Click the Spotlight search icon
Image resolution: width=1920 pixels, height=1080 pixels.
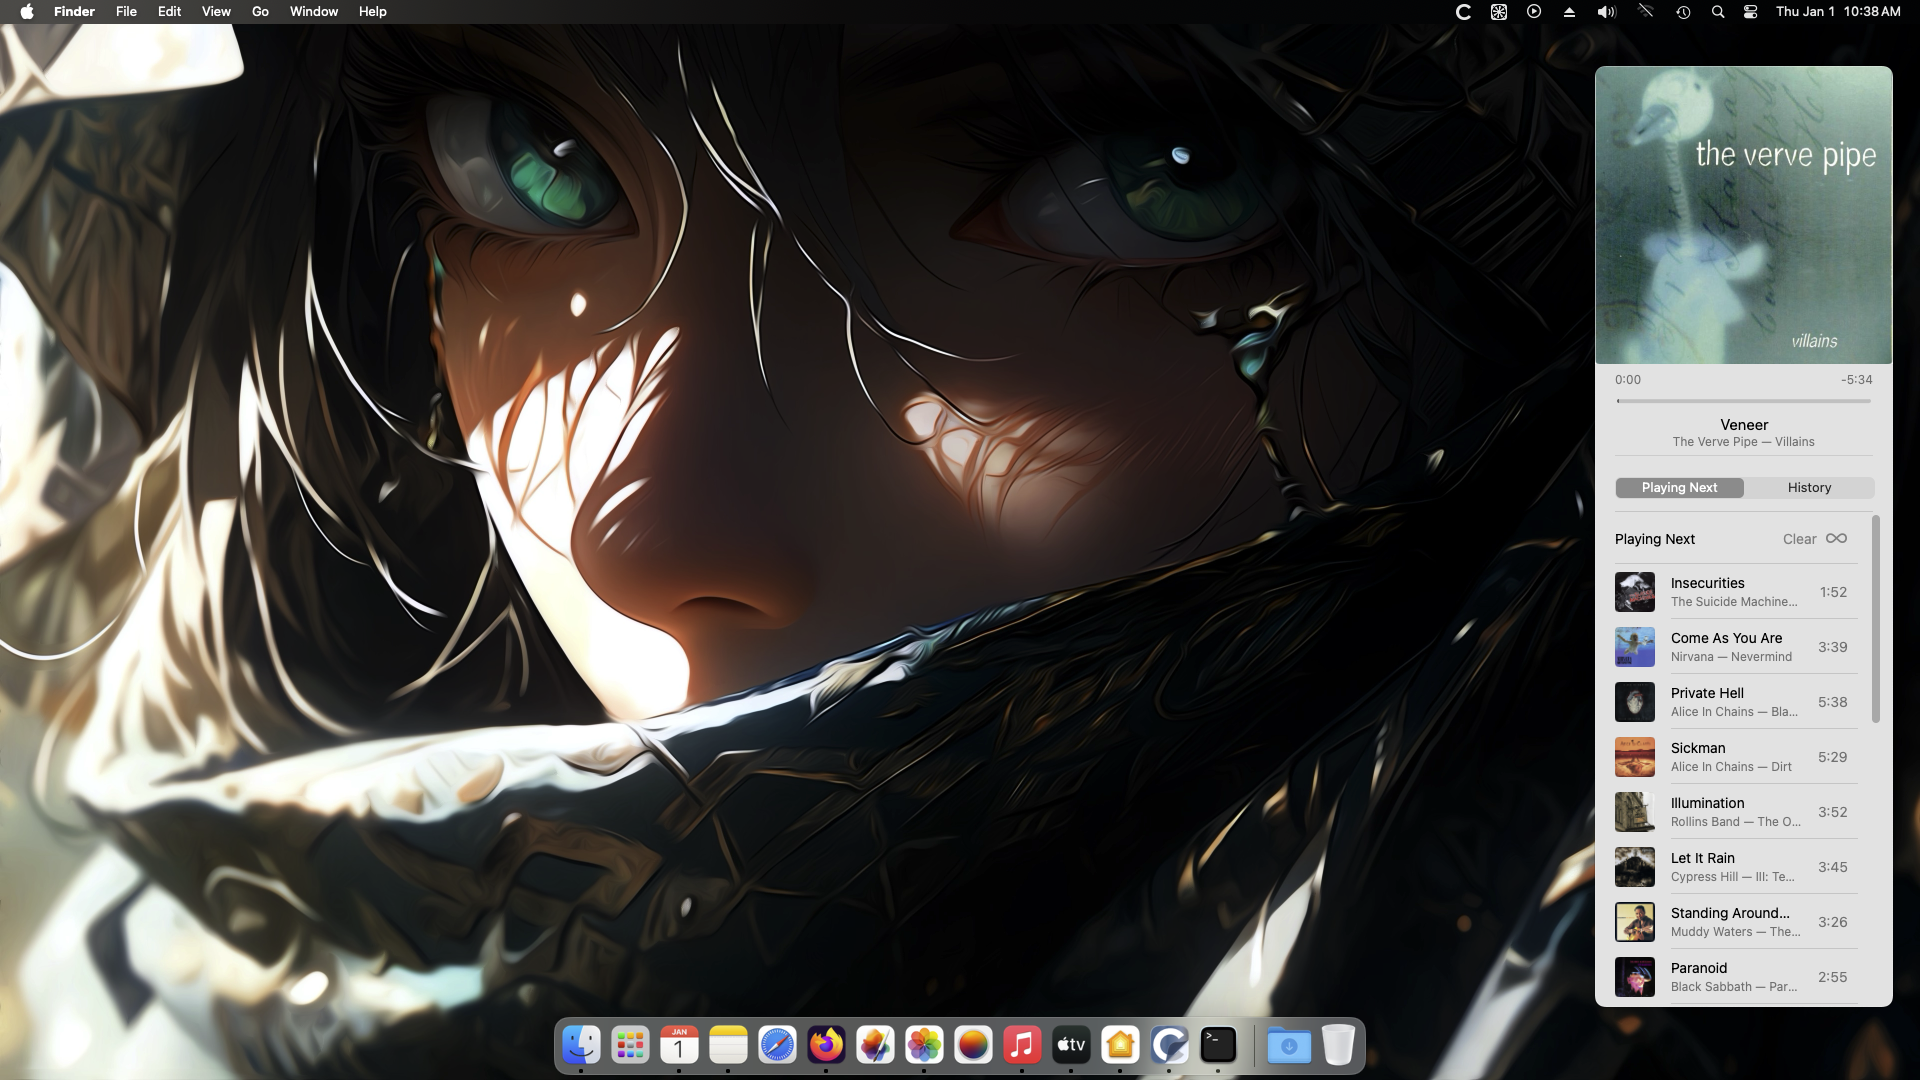coord(1718,12)
